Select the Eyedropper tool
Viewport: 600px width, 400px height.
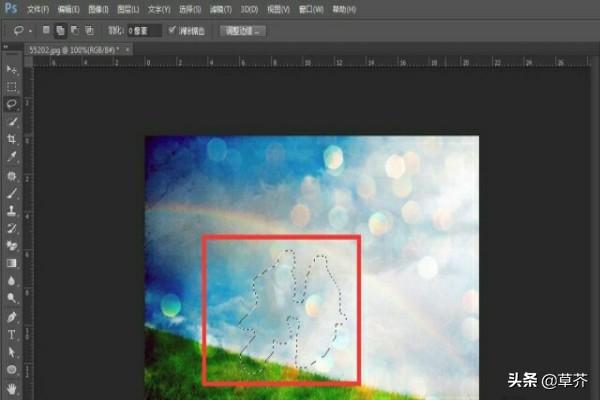click(12, 157)
